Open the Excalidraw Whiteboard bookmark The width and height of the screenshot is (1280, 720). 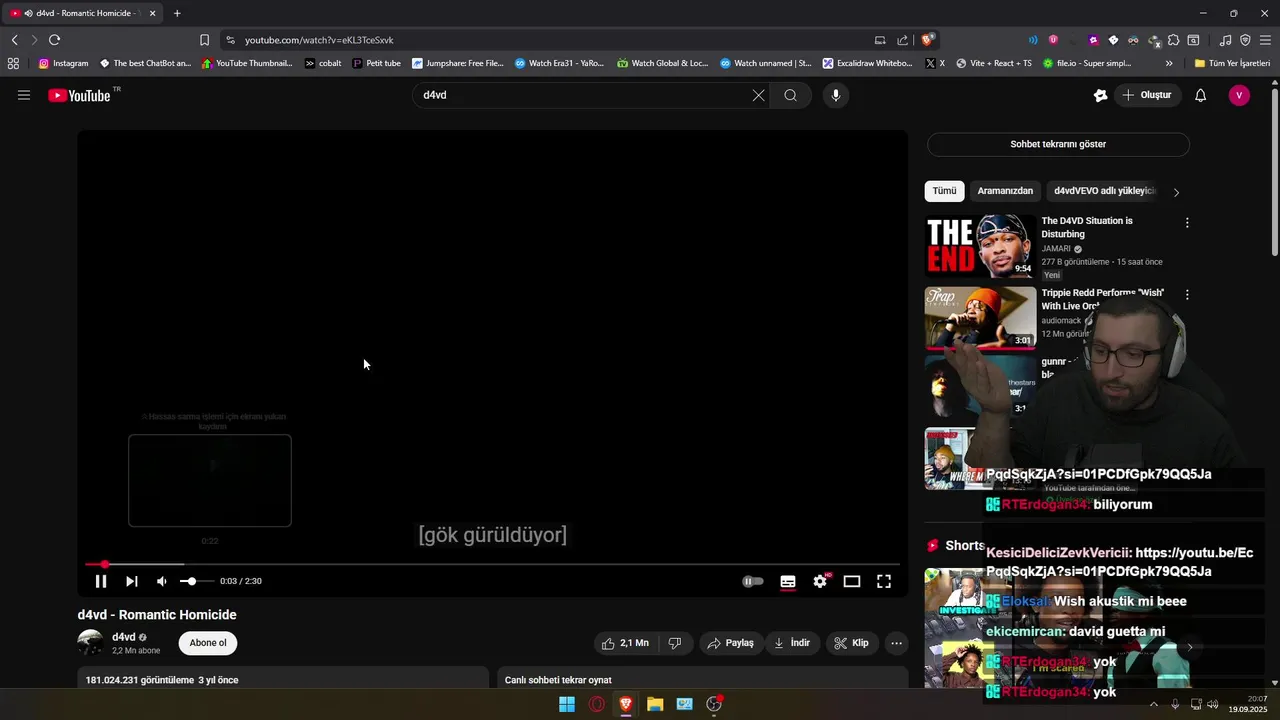(x=867, y=63)
